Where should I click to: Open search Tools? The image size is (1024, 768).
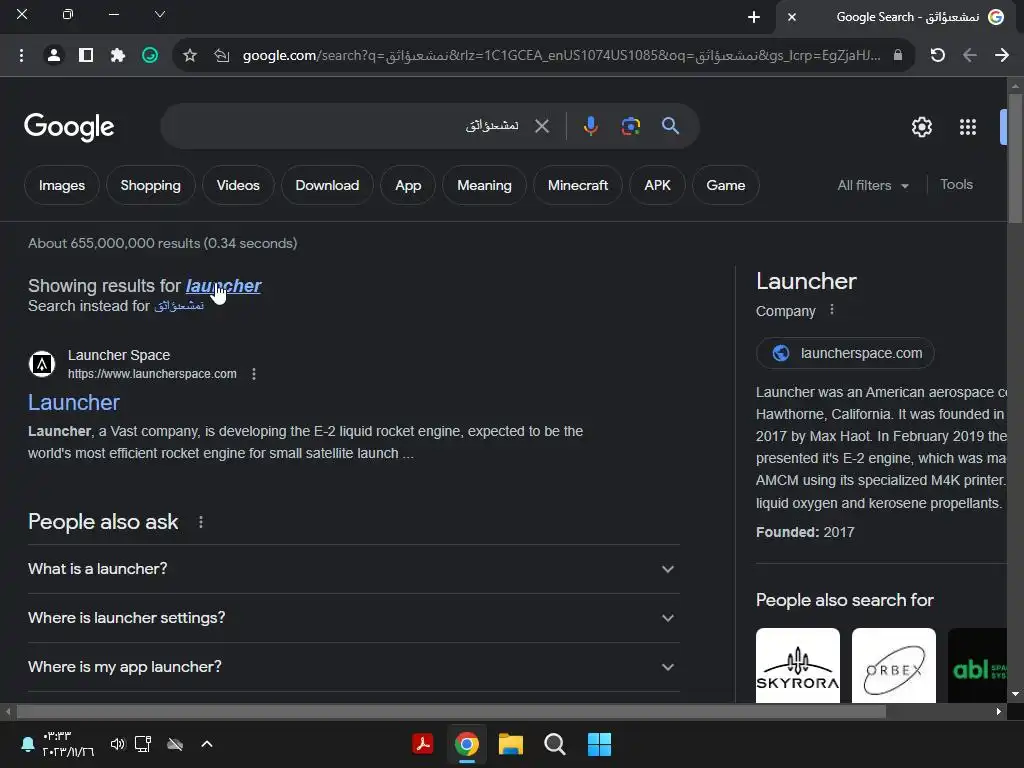pyautogui.click(x=956, y=185)
